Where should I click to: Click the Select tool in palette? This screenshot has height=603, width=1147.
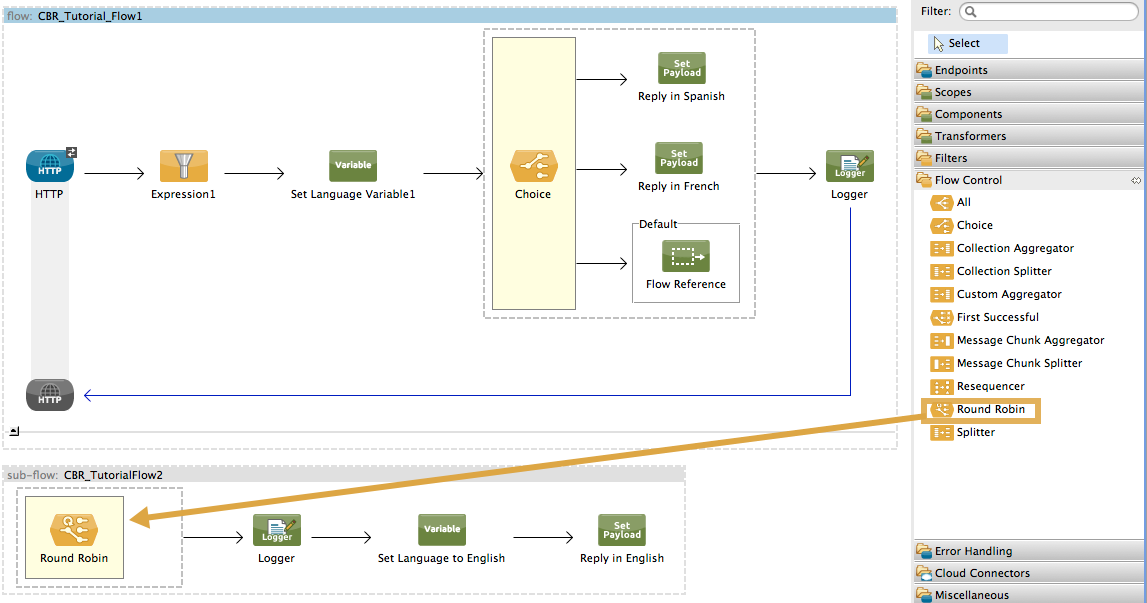(x=964, y=43)
